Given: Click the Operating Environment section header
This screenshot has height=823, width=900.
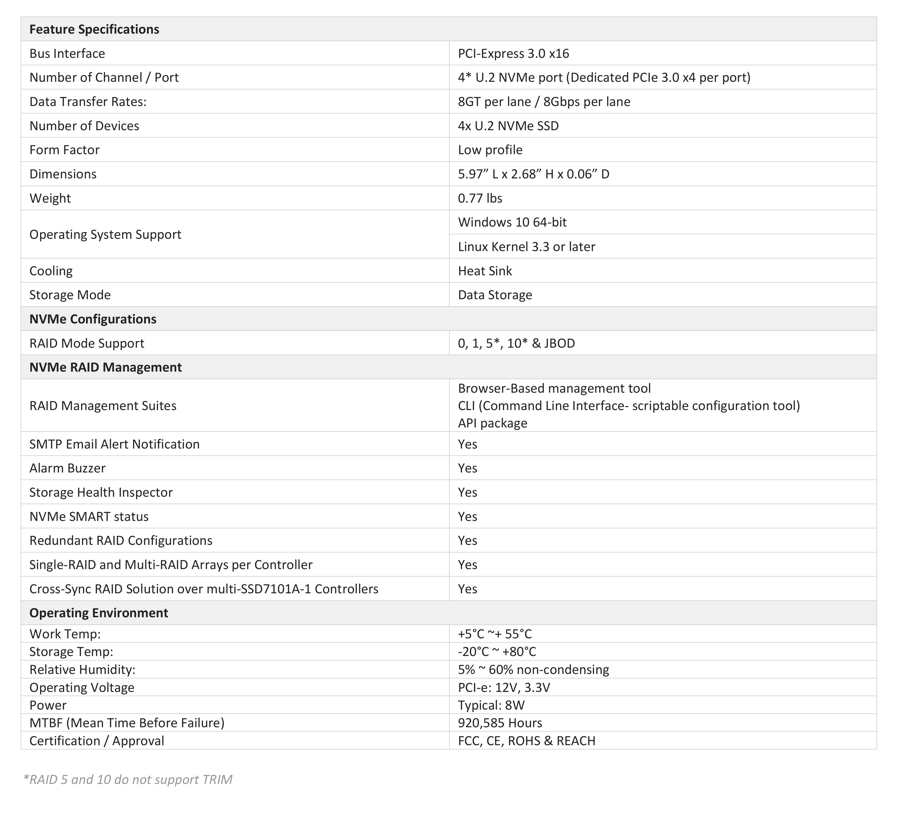Looking at the screenshot, I should tap(99, 613).
